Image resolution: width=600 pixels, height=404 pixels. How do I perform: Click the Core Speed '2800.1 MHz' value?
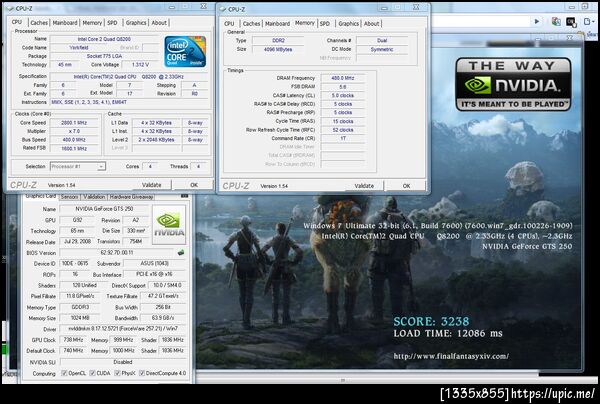point(74,123)
